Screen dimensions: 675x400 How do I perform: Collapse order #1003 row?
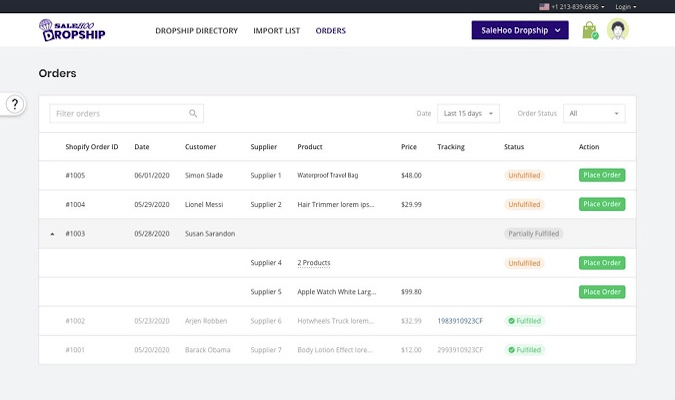point(52,234)
